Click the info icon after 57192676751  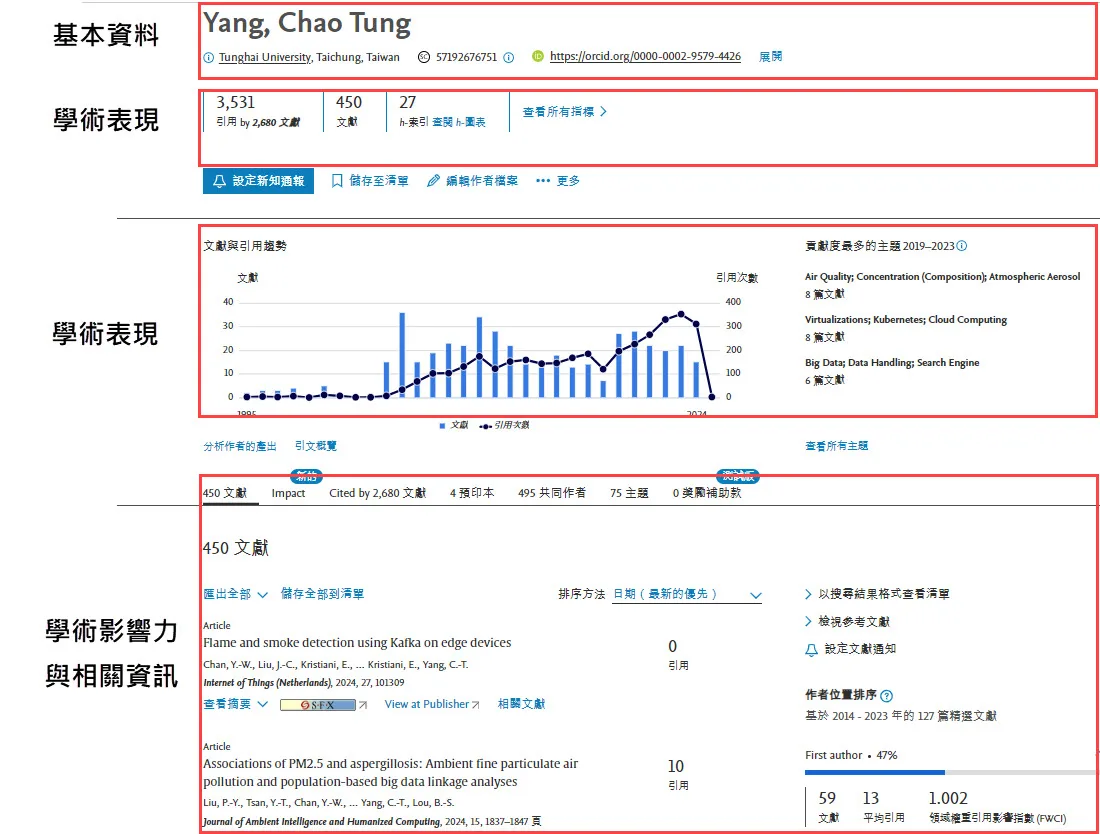pos(509,58)
